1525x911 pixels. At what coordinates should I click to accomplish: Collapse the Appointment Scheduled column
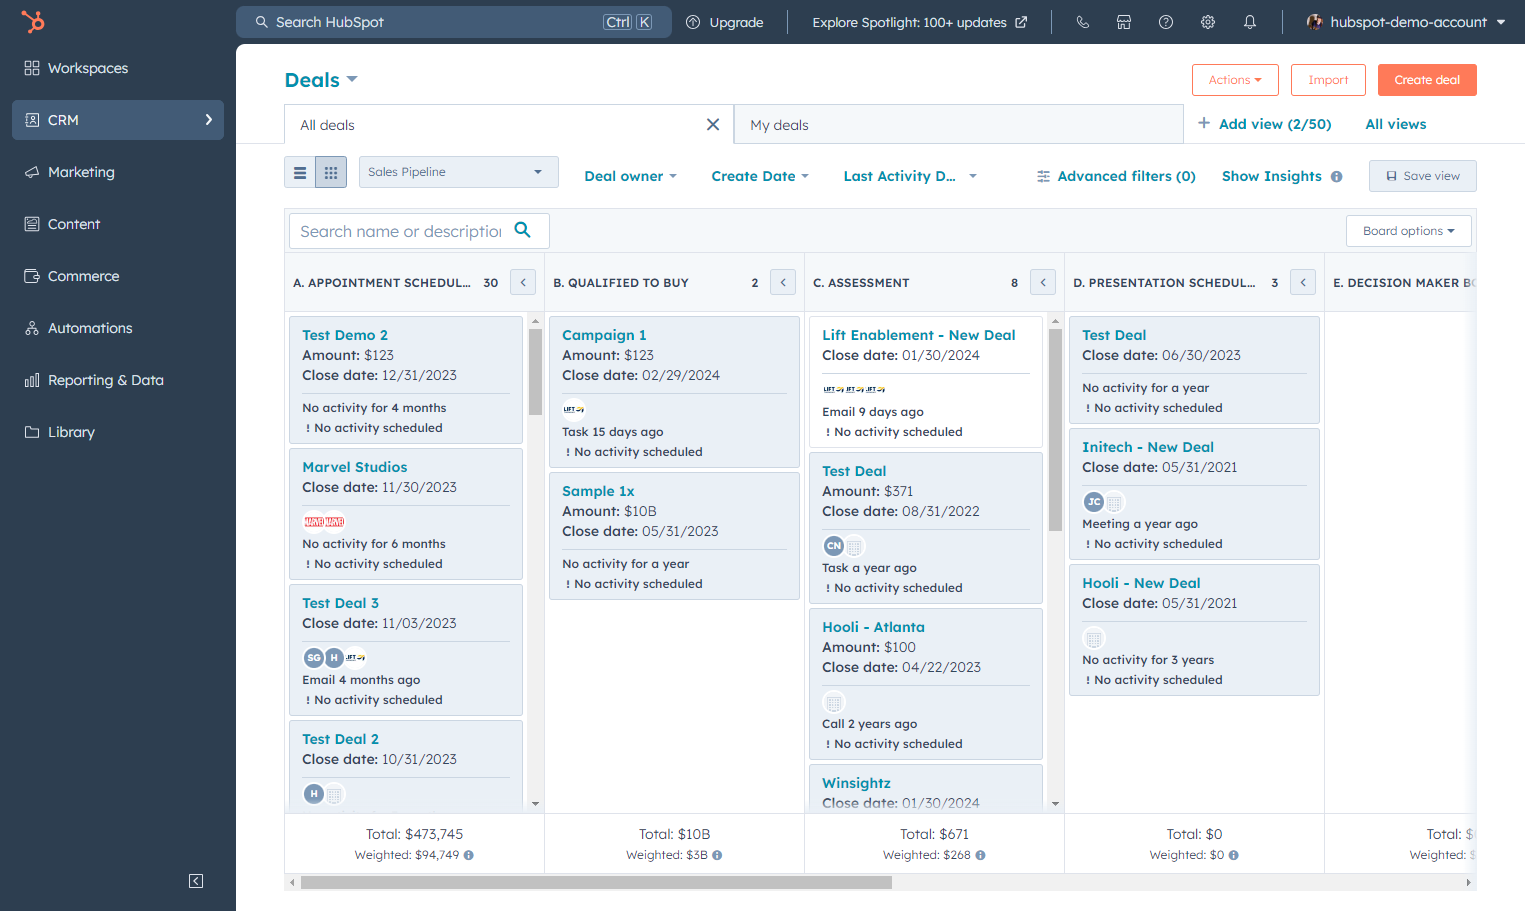click(x=523, y=283)
